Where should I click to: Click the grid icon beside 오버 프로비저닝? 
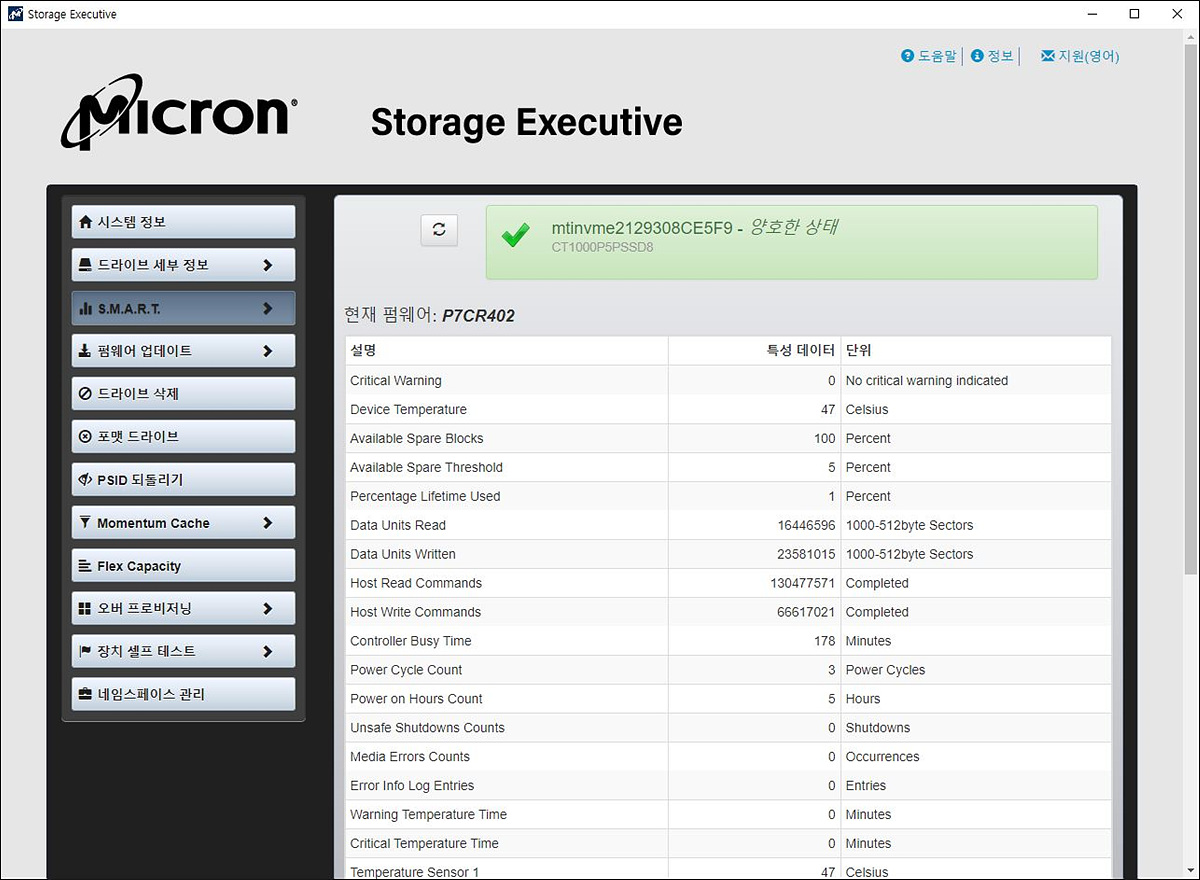[x=85, y=608]
